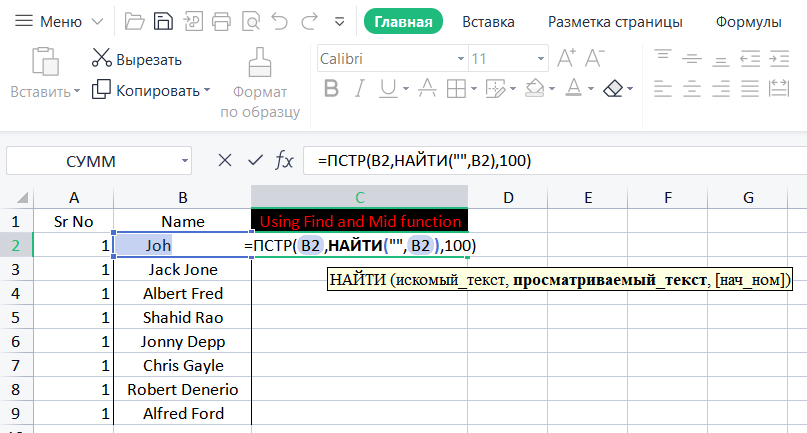Justify the text
The image size is (807, 433).
[750, 89]
